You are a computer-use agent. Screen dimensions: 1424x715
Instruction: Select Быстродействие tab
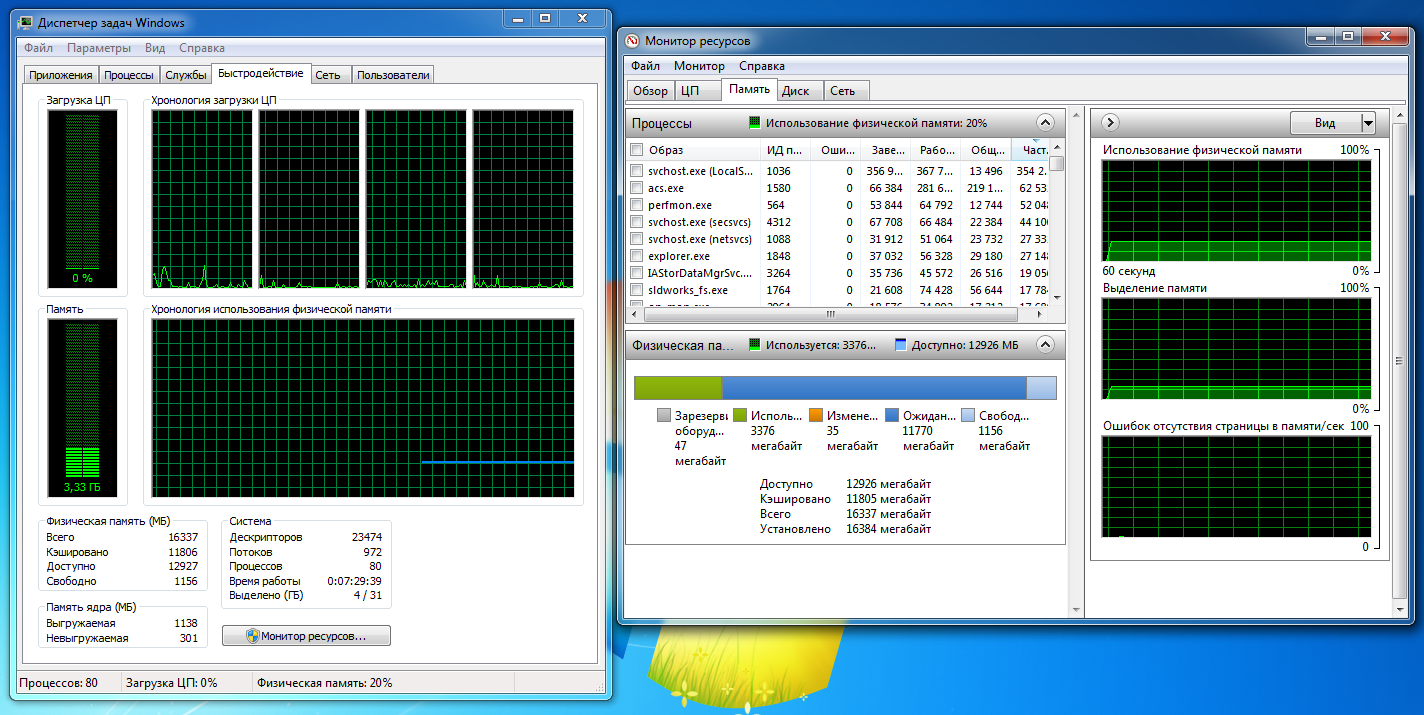tap(260, 73)
